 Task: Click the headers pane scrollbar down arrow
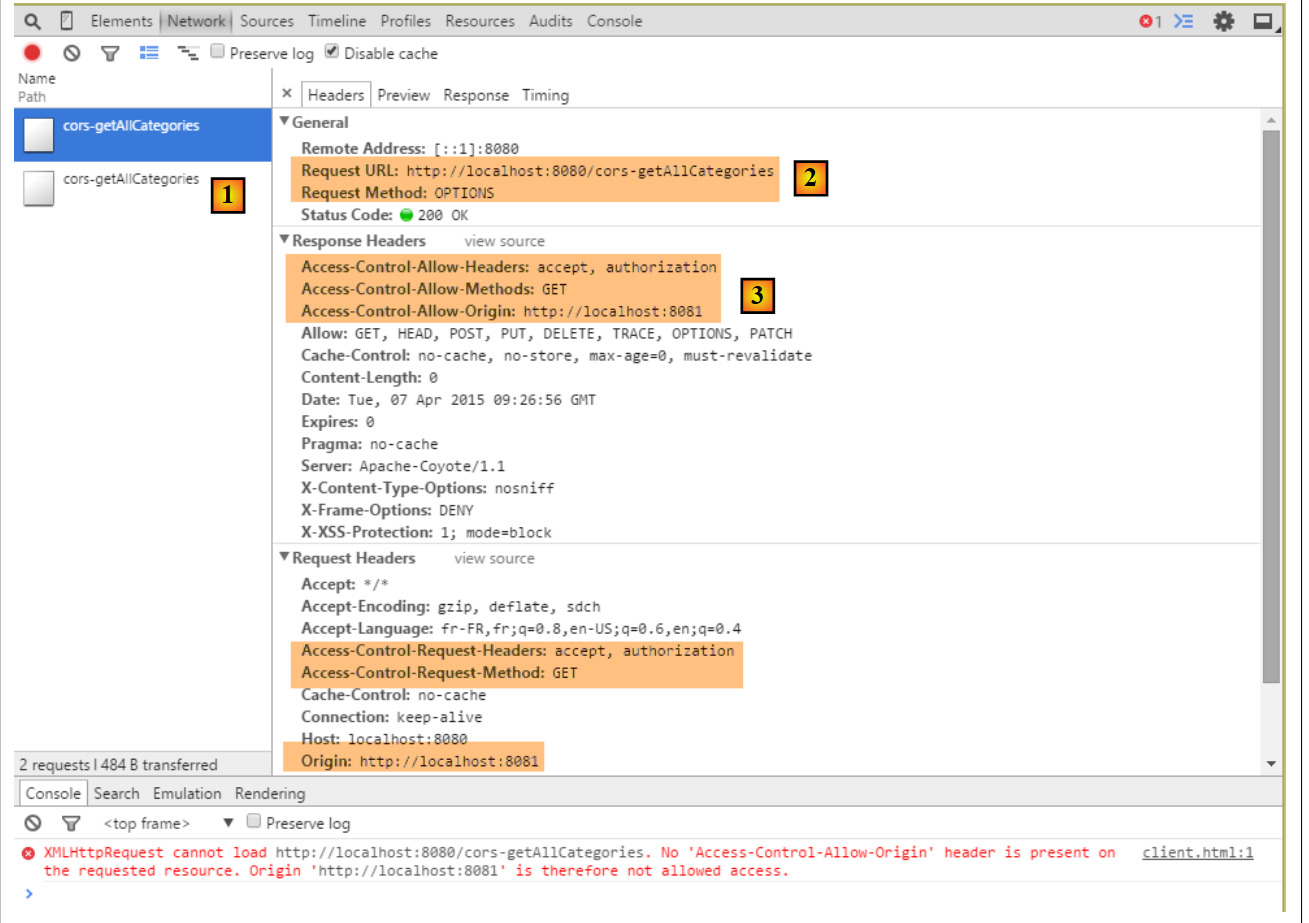tap(1272, 763)
